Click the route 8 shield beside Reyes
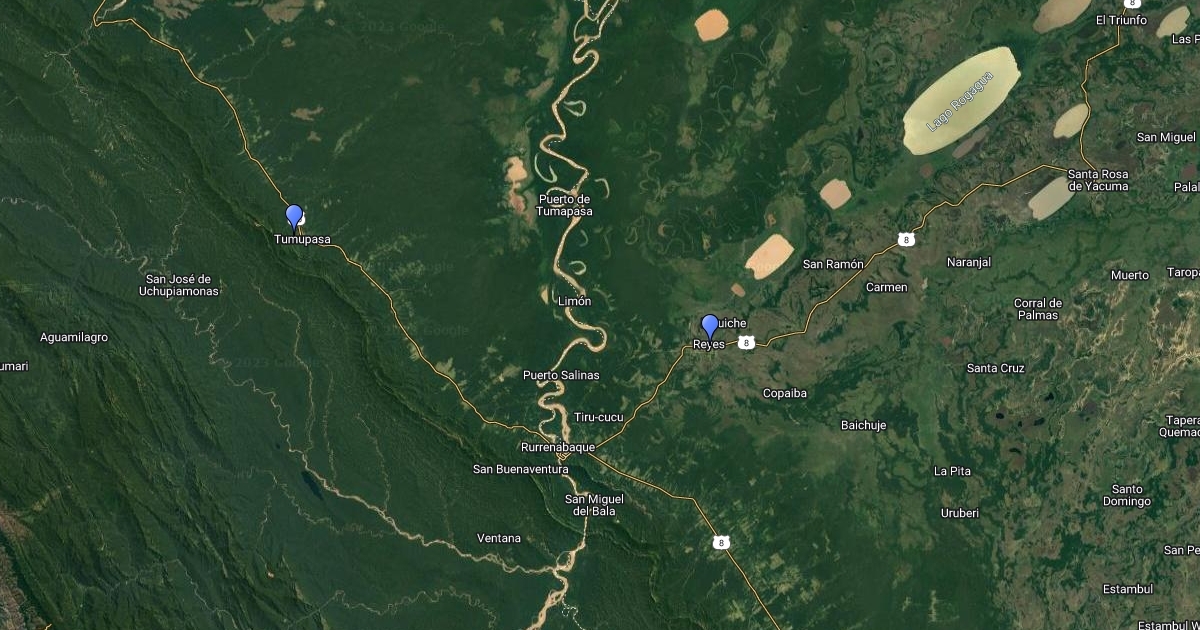 coord(747,343)
